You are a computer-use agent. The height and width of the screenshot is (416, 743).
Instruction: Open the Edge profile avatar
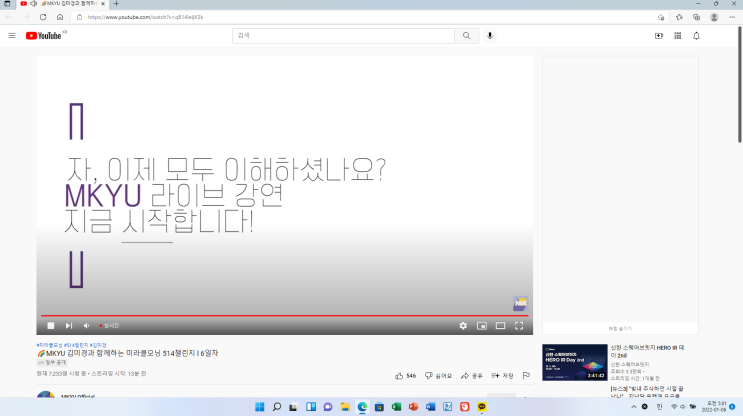(714, 17)
